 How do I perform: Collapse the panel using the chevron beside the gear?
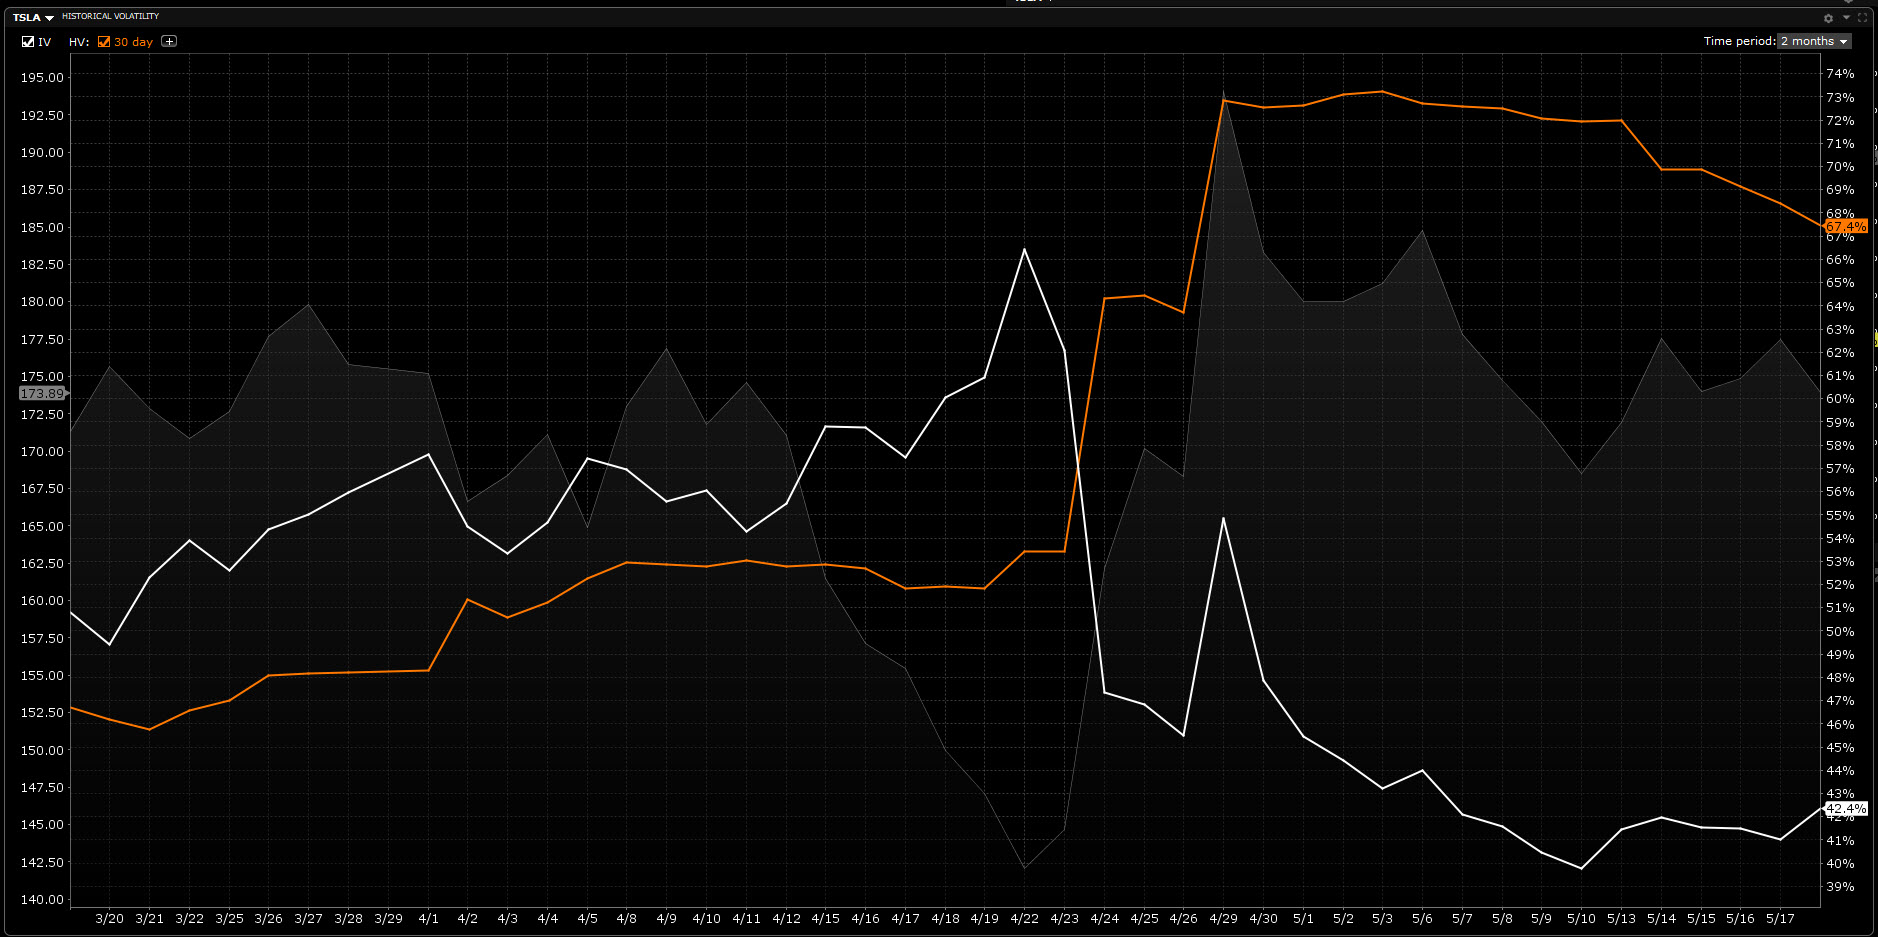pyautogui.click(x=1846, y=18)
